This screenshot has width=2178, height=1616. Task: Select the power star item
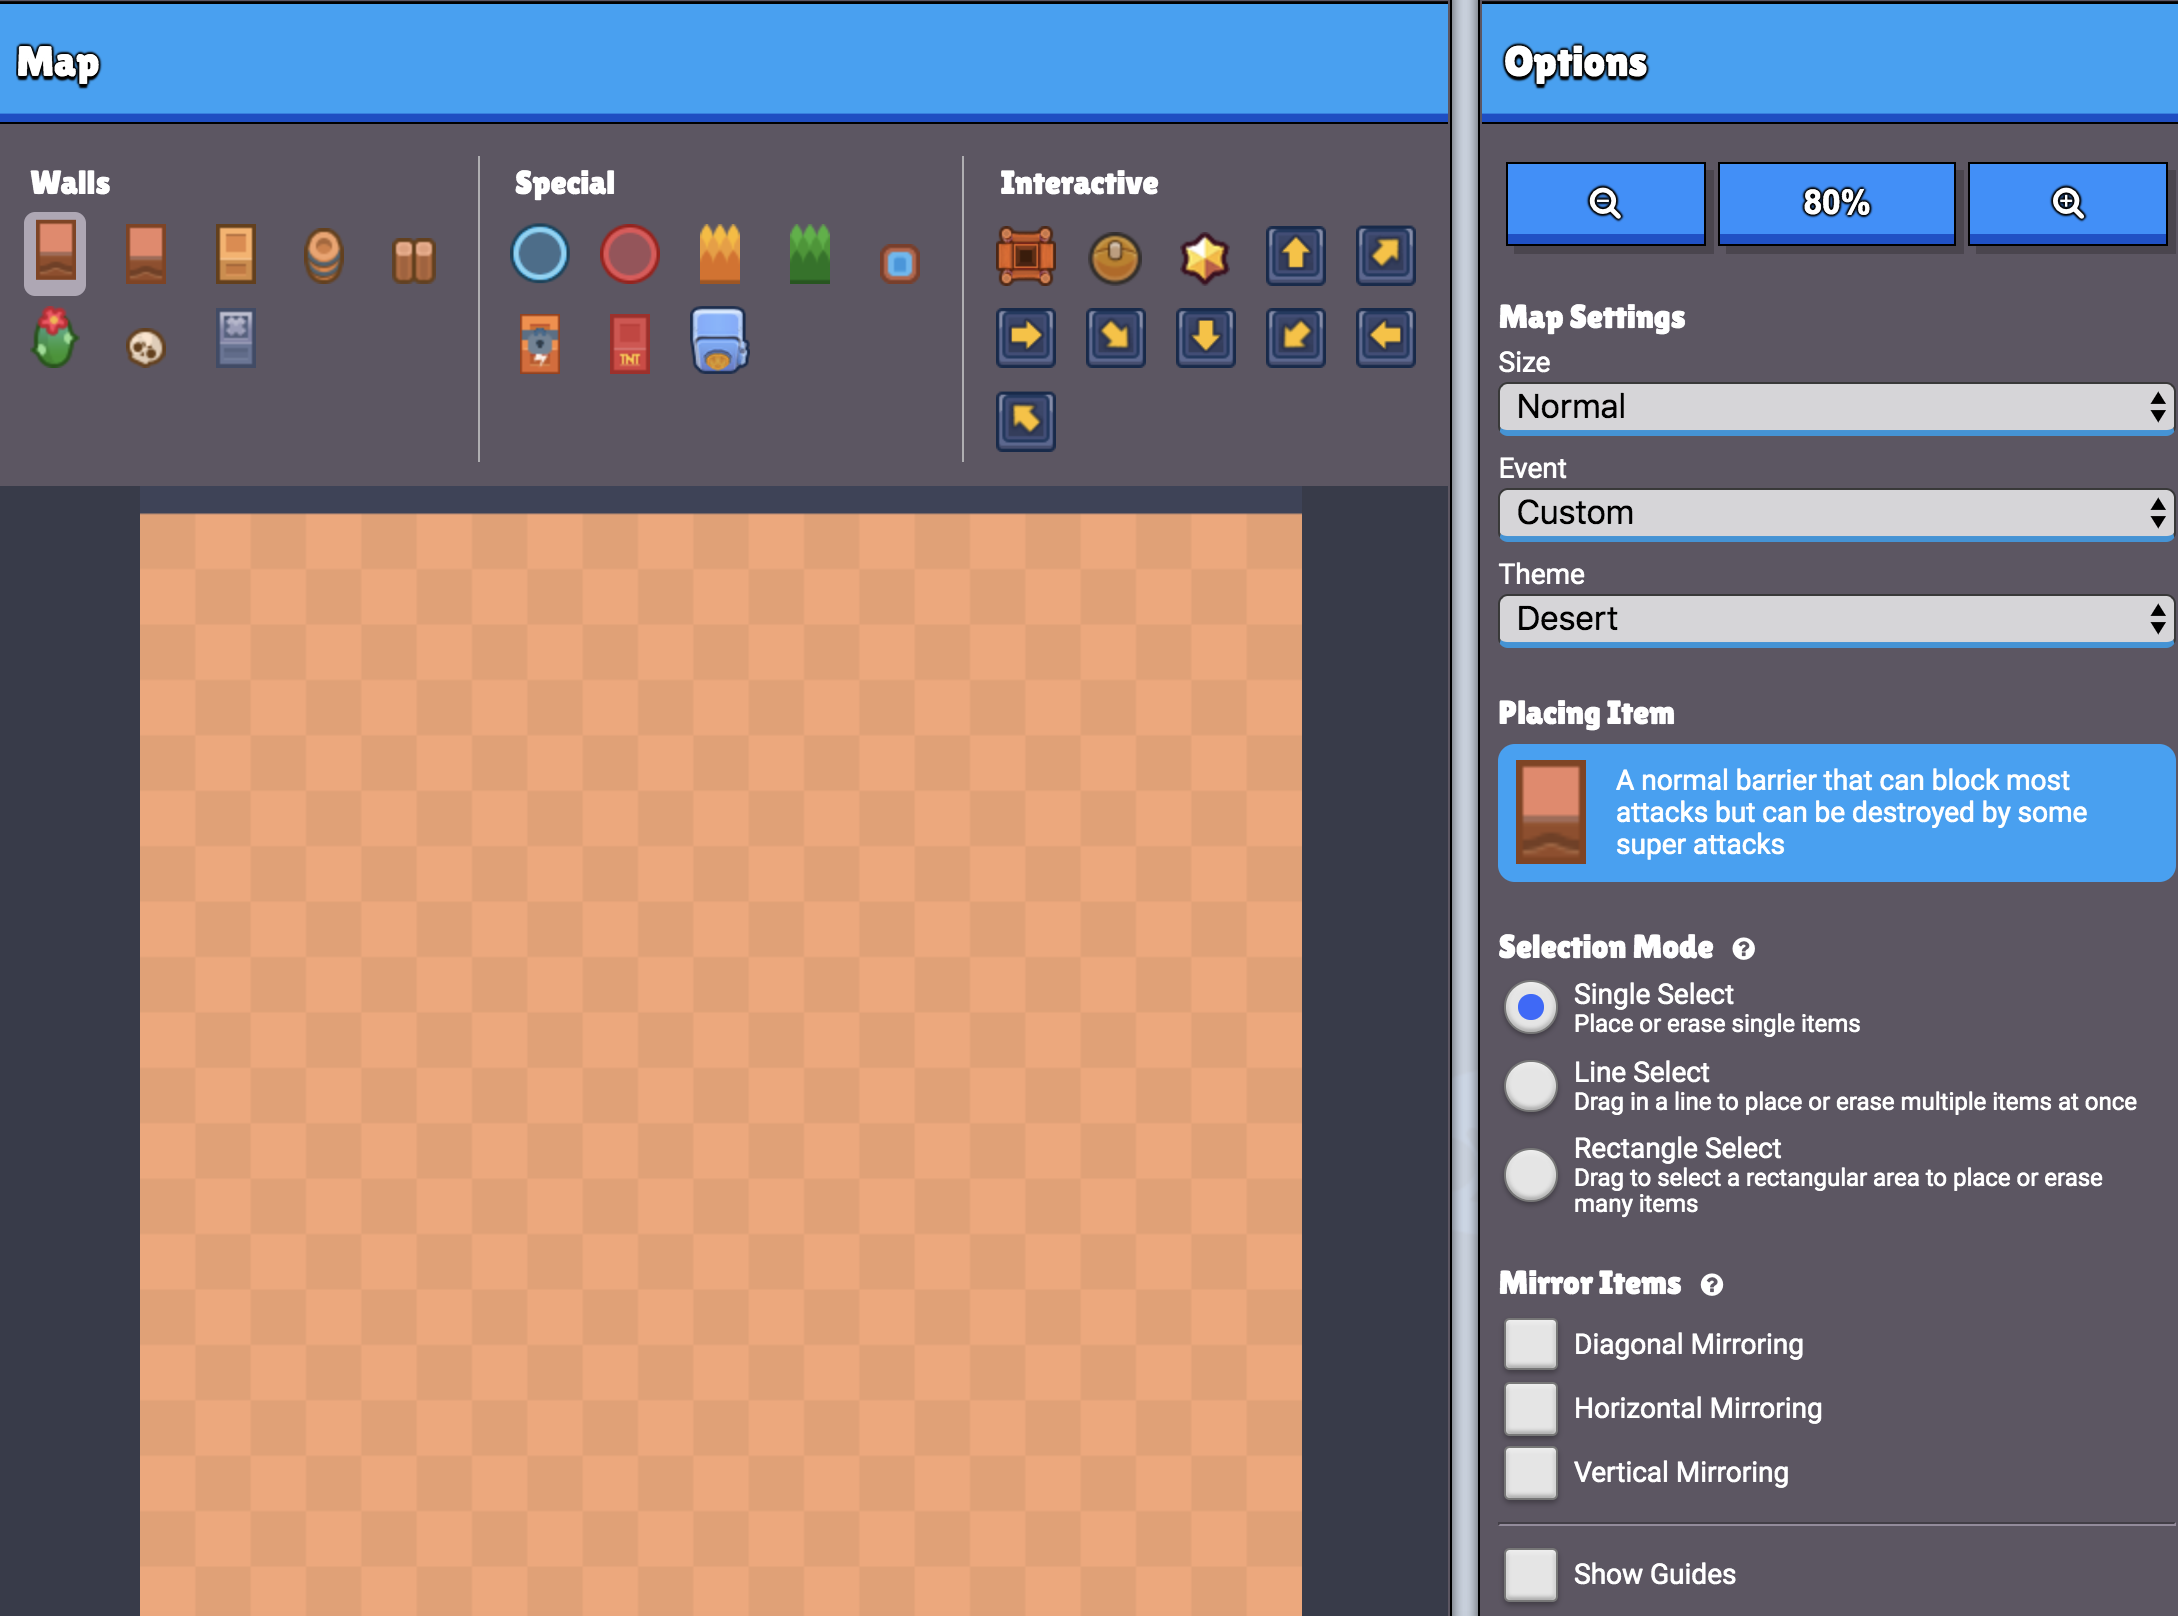coord(1205,258)
